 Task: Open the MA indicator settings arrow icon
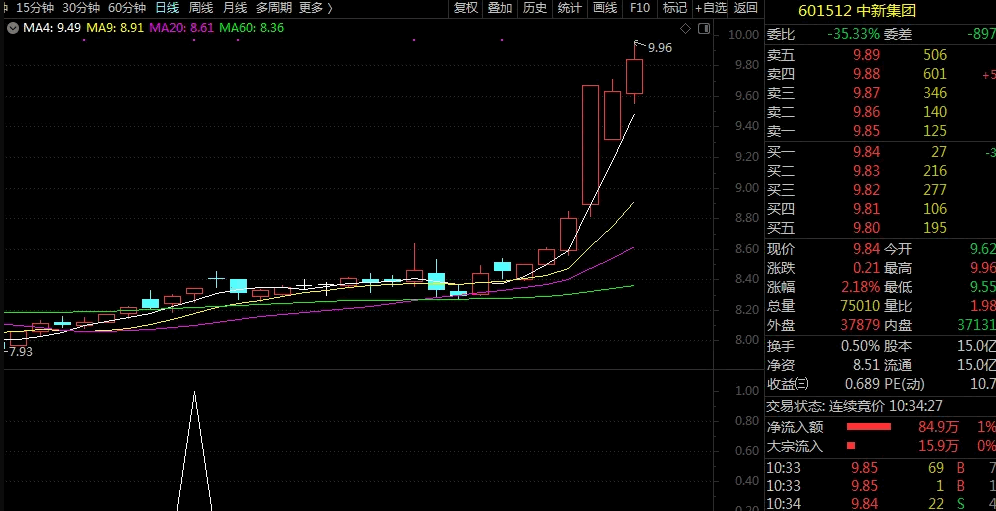click(x=12, y=28)
